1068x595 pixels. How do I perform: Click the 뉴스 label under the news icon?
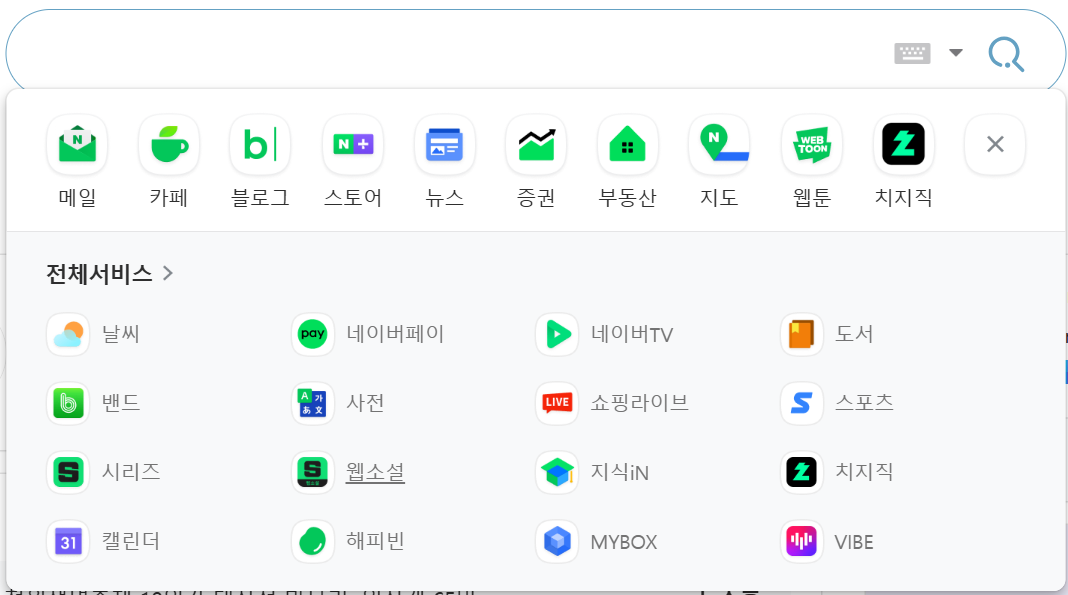pyautogui.click(x=445, y=198)
